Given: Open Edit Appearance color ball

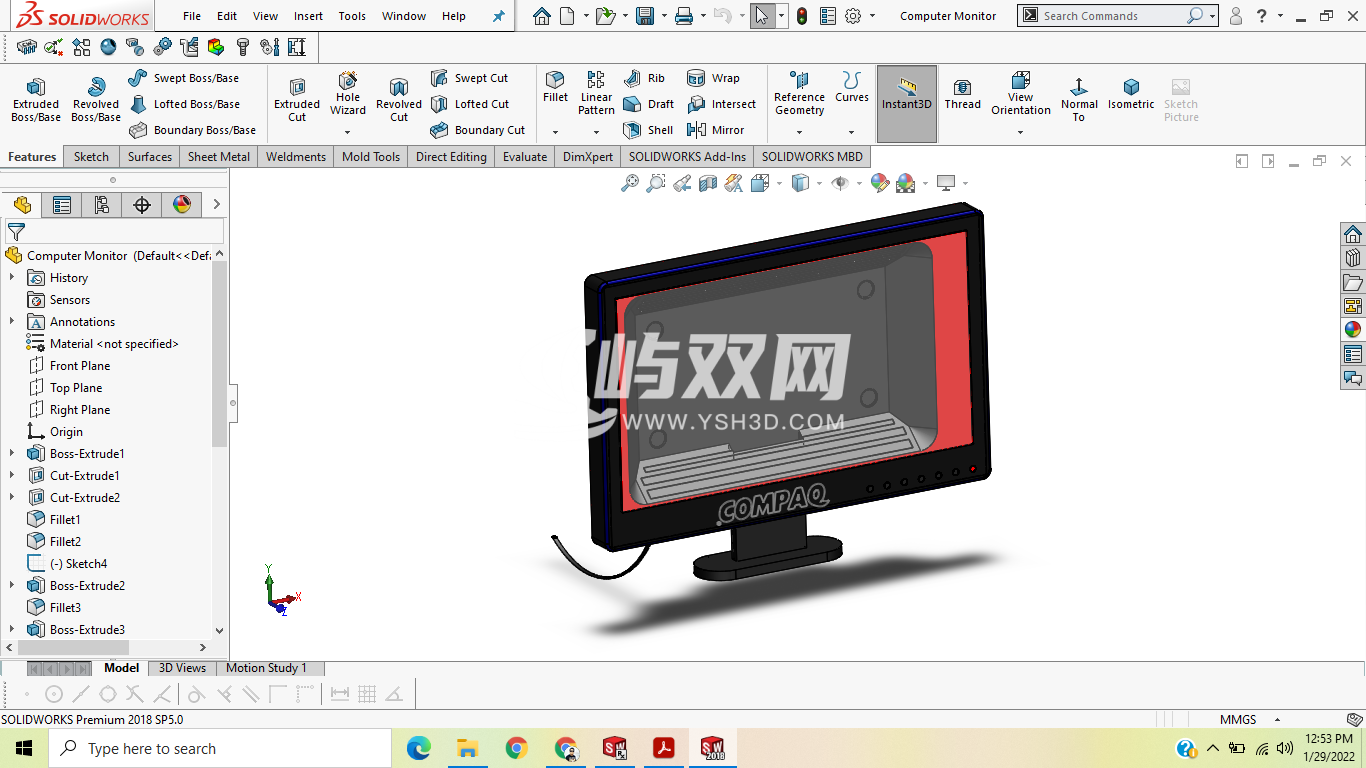Looking at the screenshot, I should click(879, 183).
